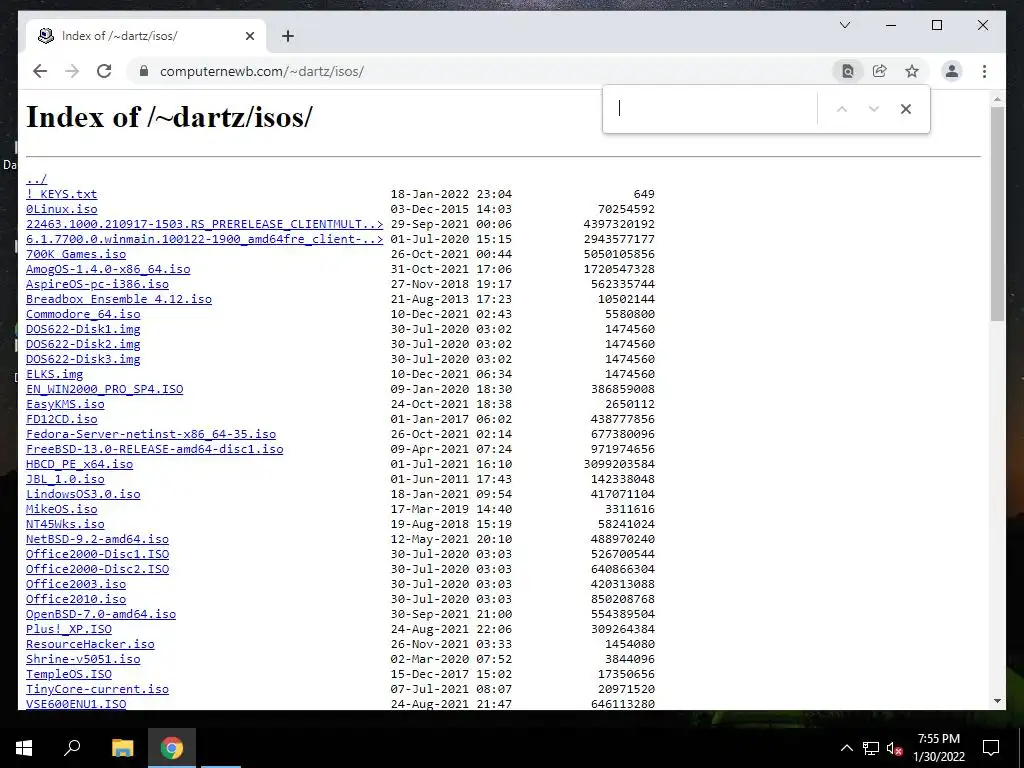The height and width of the screenshot is (768, 1024).
Task: Open the ELKS.img link
Action: coord(54,374)
